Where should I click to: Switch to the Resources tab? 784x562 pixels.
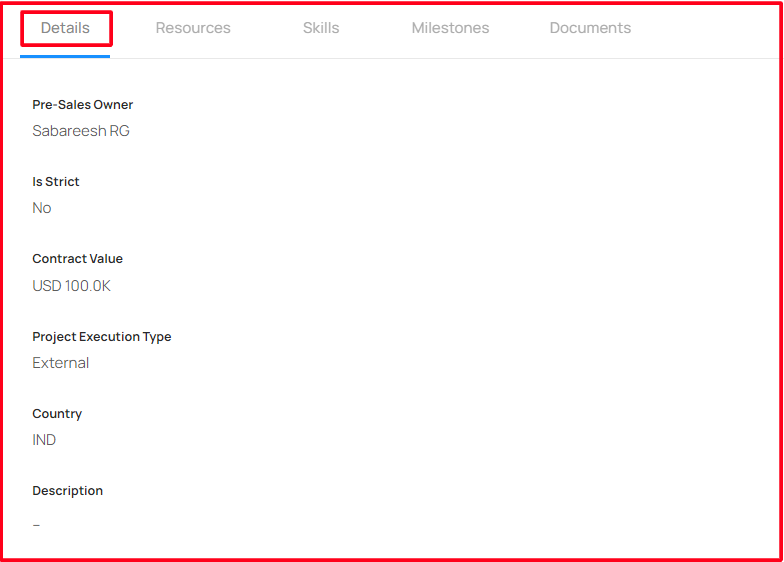tap(193, 28)
